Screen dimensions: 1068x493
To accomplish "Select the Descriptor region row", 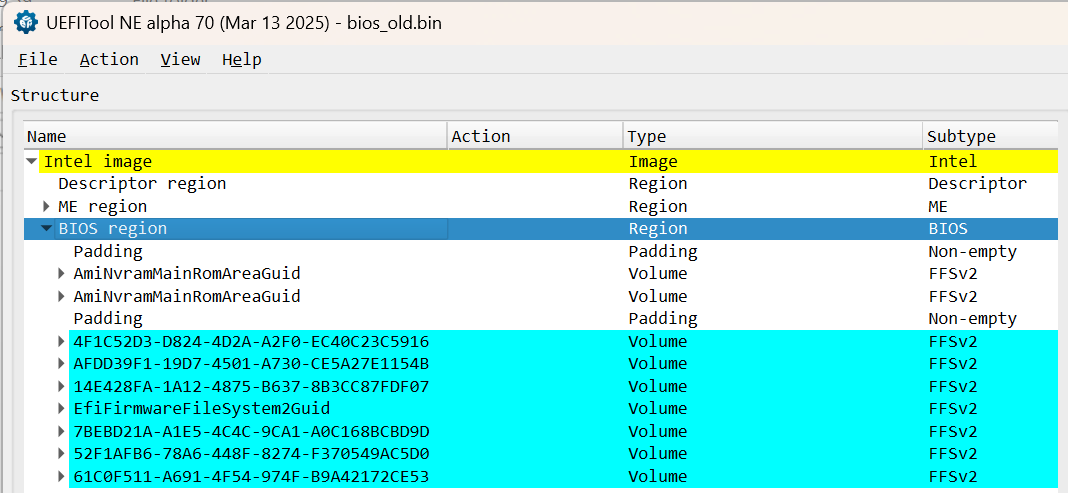I will click(541, 184).
